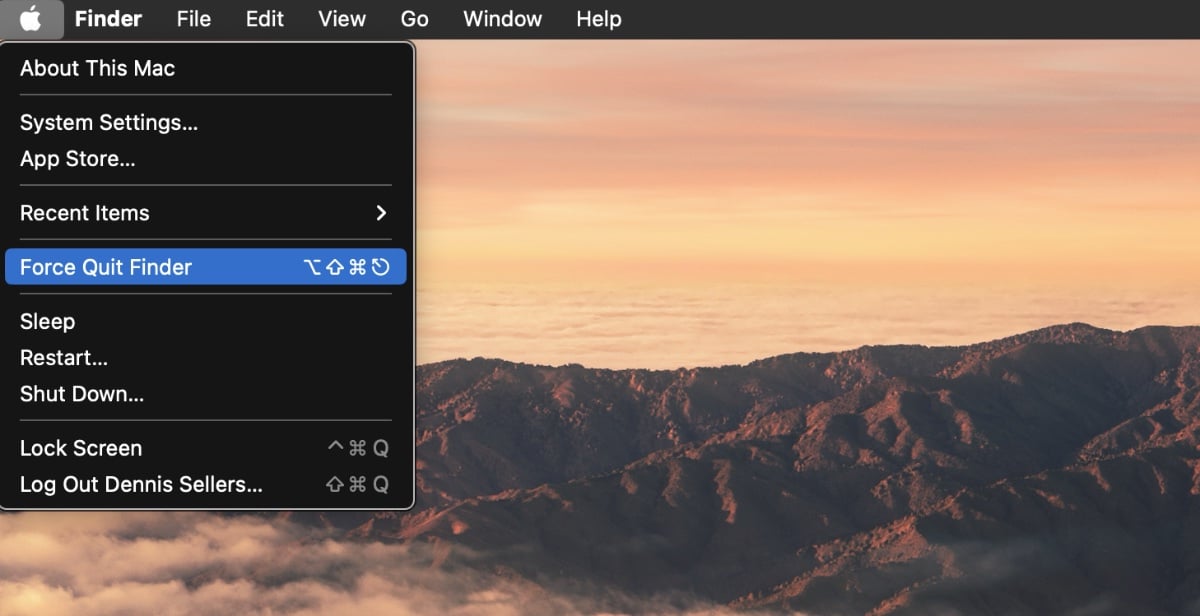Viewport: 1200px width, 616px height.
Task: Launch App Store from the Apple menu
Action: coord(77,159)
